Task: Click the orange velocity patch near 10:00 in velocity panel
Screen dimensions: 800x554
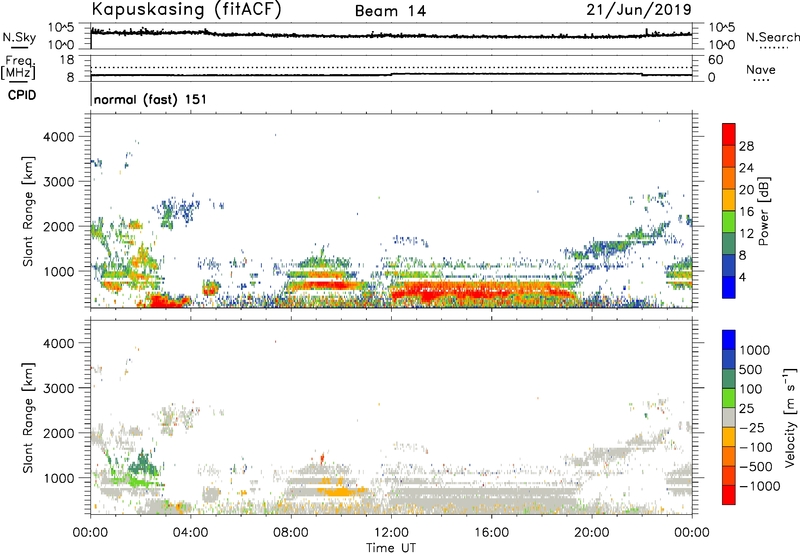Action: click(x=339, y=492)
